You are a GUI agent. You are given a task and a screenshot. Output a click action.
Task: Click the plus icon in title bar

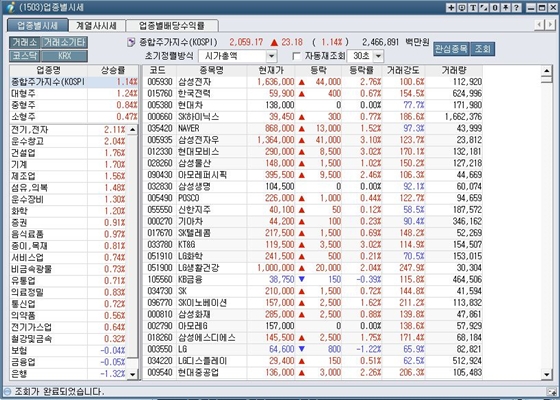(x=451, y=8)
